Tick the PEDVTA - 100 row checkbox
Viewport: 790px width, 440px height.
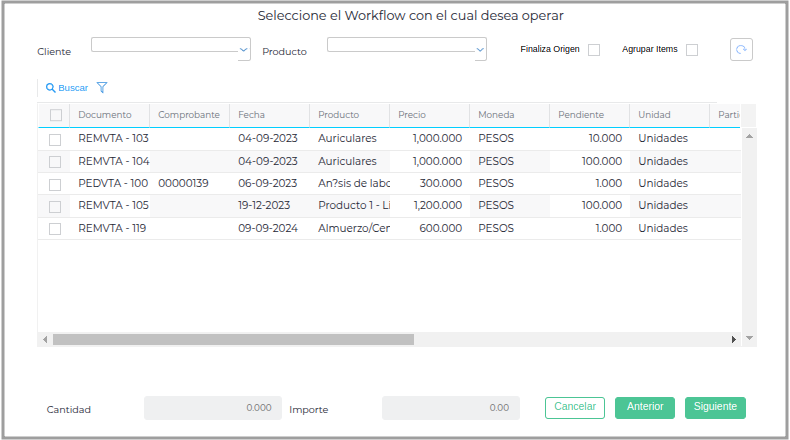pos(55,184)
